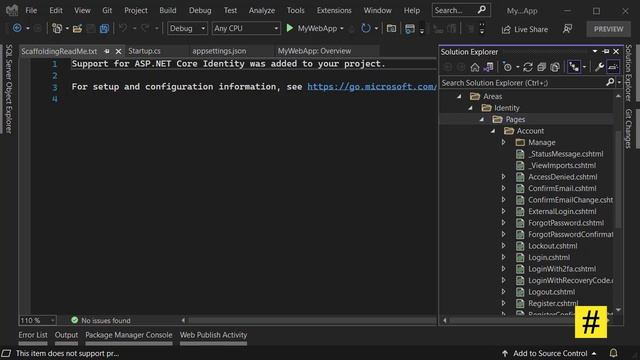Toggle Show All Files in Solution Explorer
Image resolution: width=640 pixels, height=360 pixels.
point(555,67)
